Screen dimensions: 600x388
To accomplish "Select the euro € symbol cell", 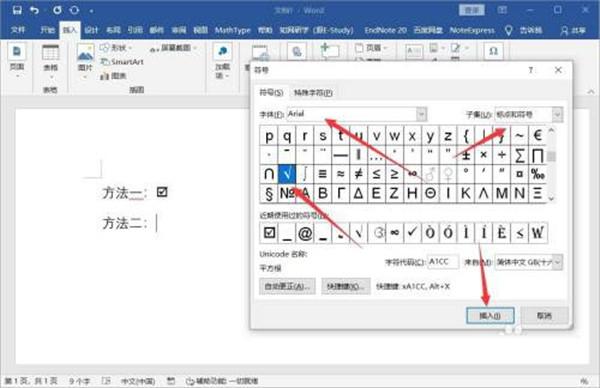I will [x=537, y=135].
